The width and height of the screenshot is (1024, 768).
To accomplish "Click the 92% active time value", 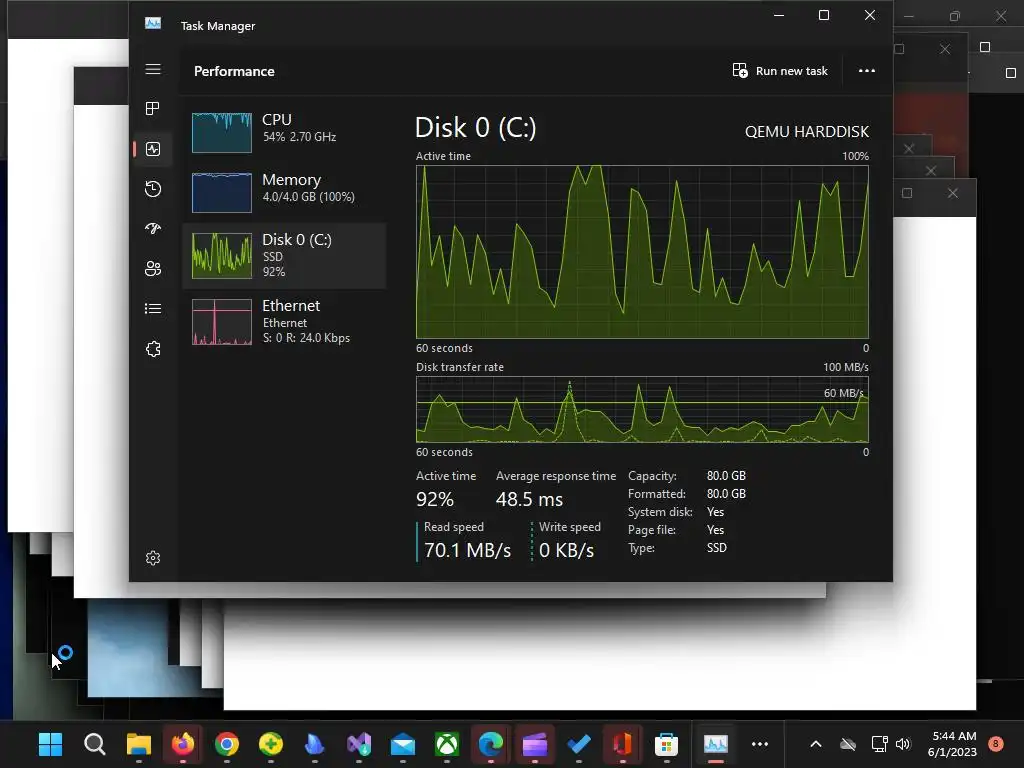I will click(435, 500).
